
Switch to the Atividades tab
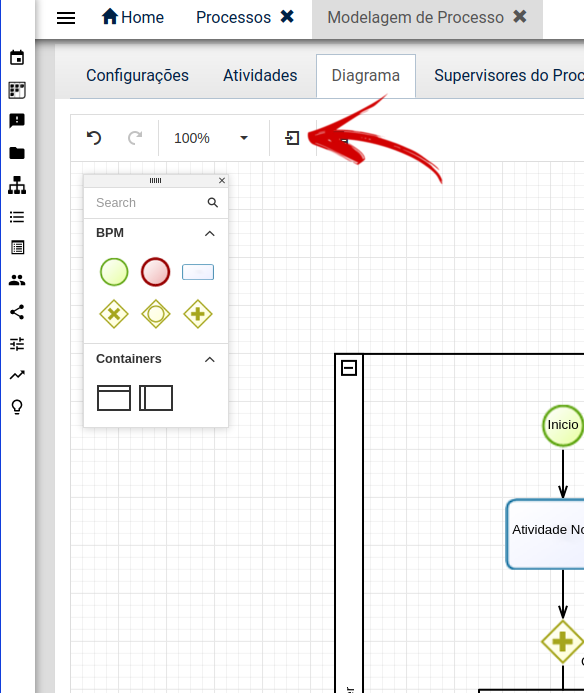260,76
